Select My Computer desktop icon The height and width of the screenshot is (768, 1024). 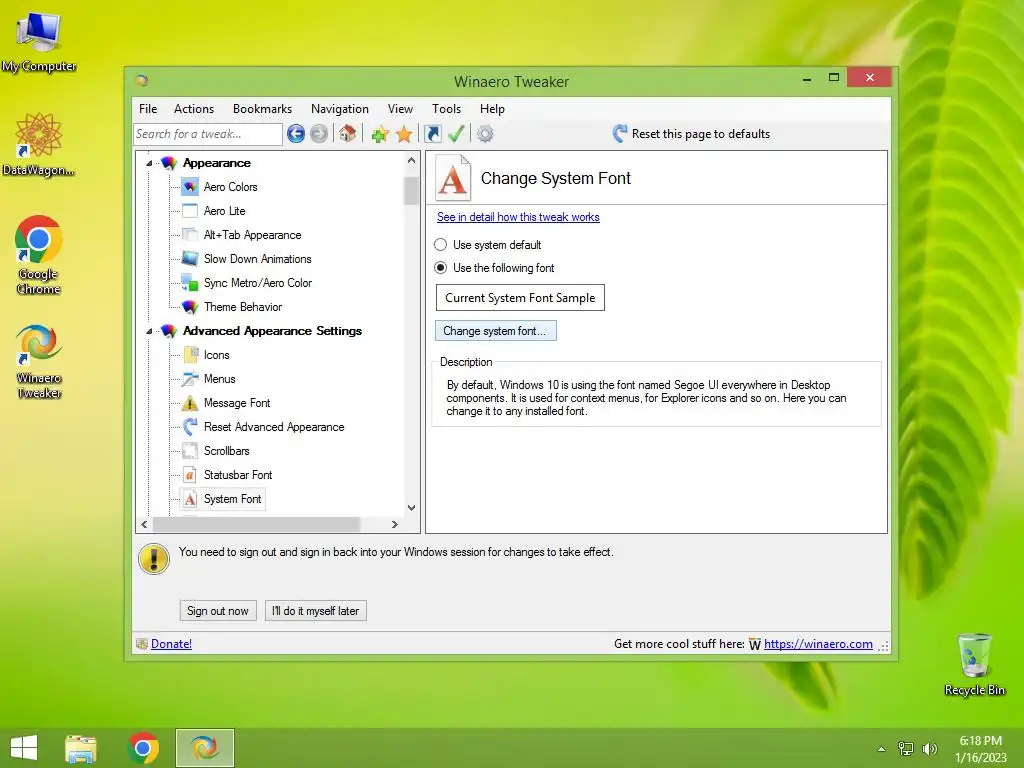[39, 42]
